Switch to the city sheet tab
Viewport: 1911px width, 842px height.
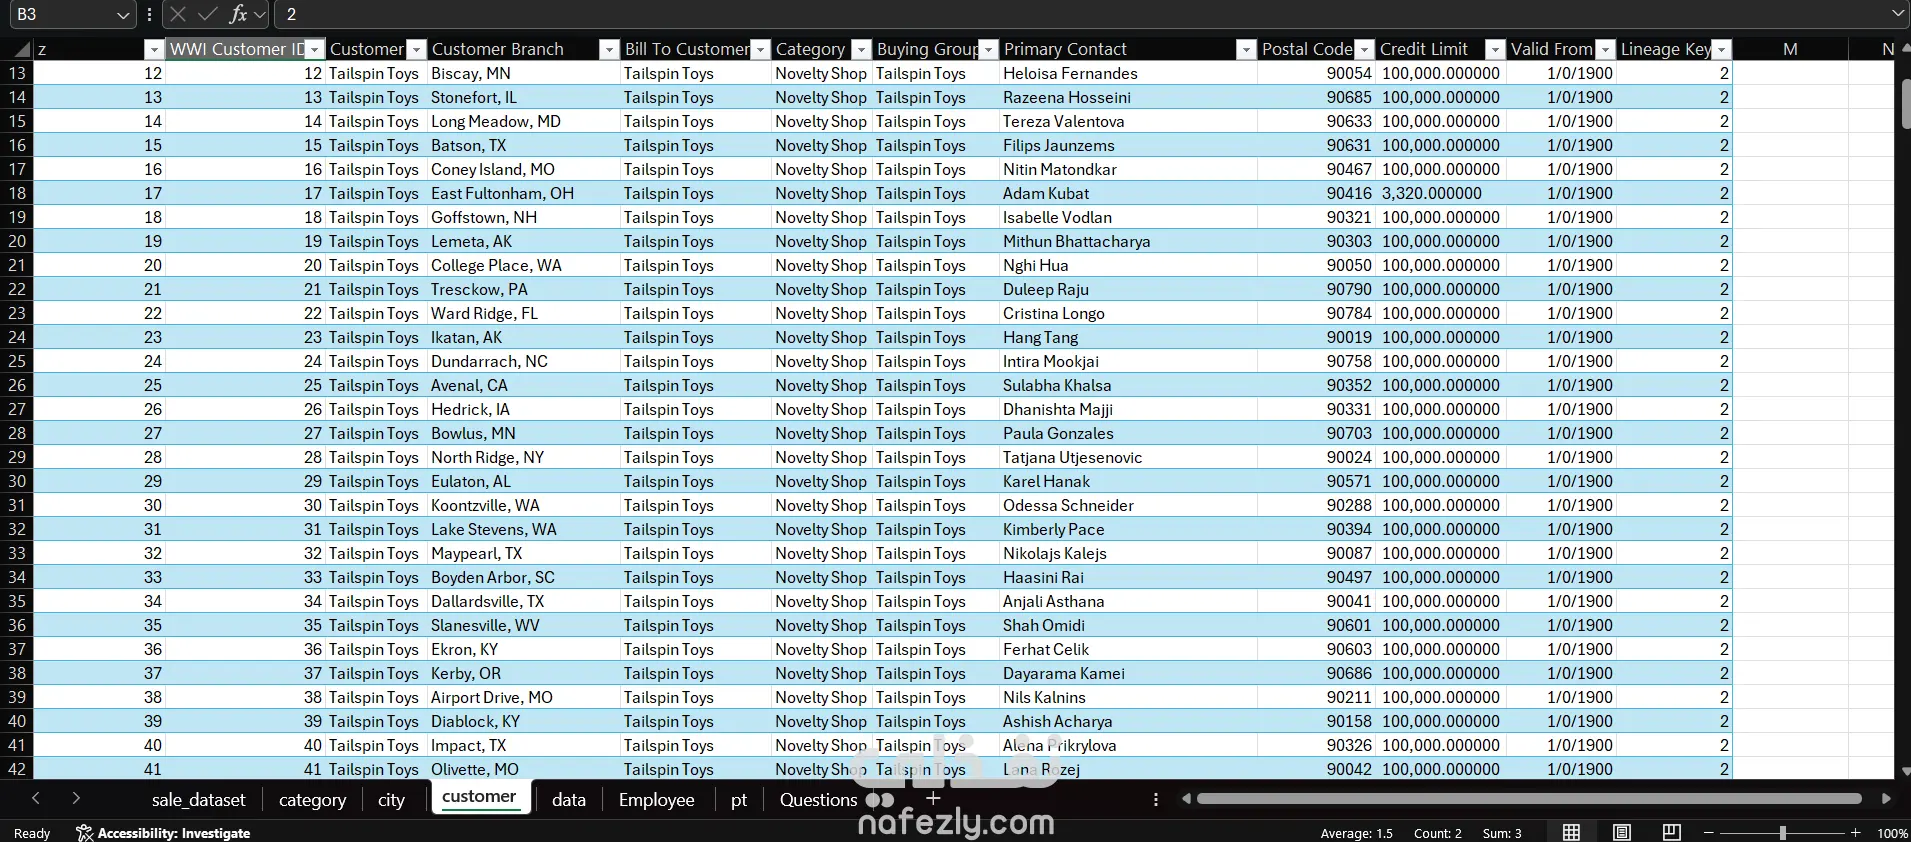391,799
